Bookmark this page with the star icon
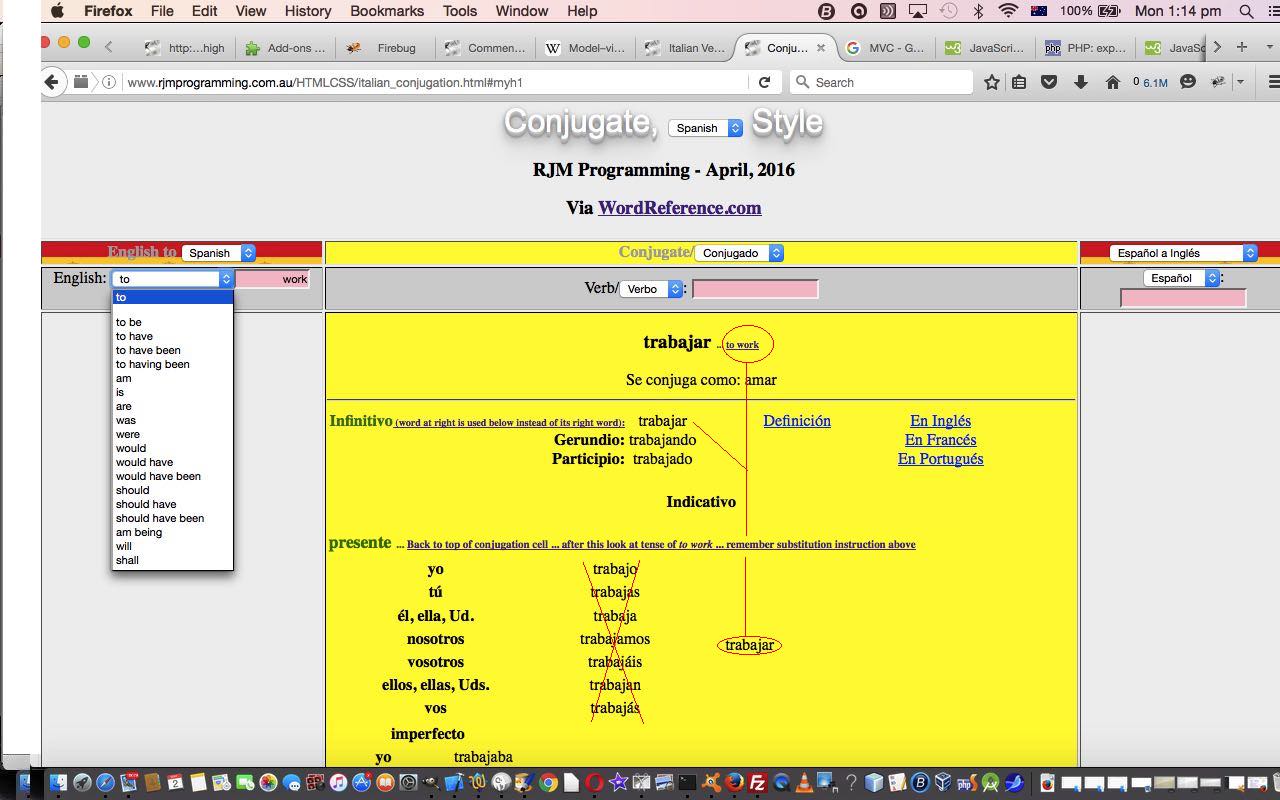The height and width of the screenshot is (800, 1280). [x=991, y=82]
